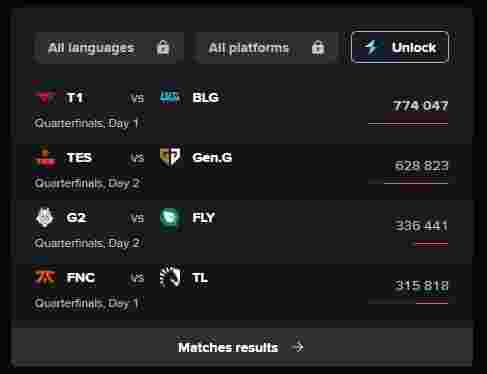This screenshot has height=374, width=487.
Task: Click the lock icon on All platforms
Action: (318, 47)
